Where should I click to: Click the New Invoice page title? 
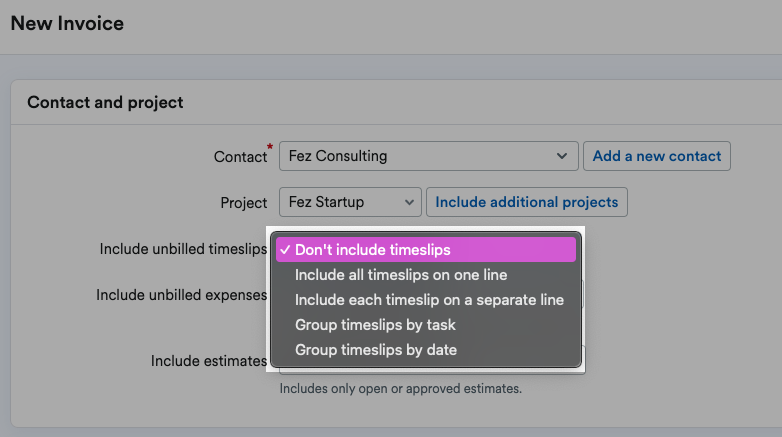[x=67, y=23]
